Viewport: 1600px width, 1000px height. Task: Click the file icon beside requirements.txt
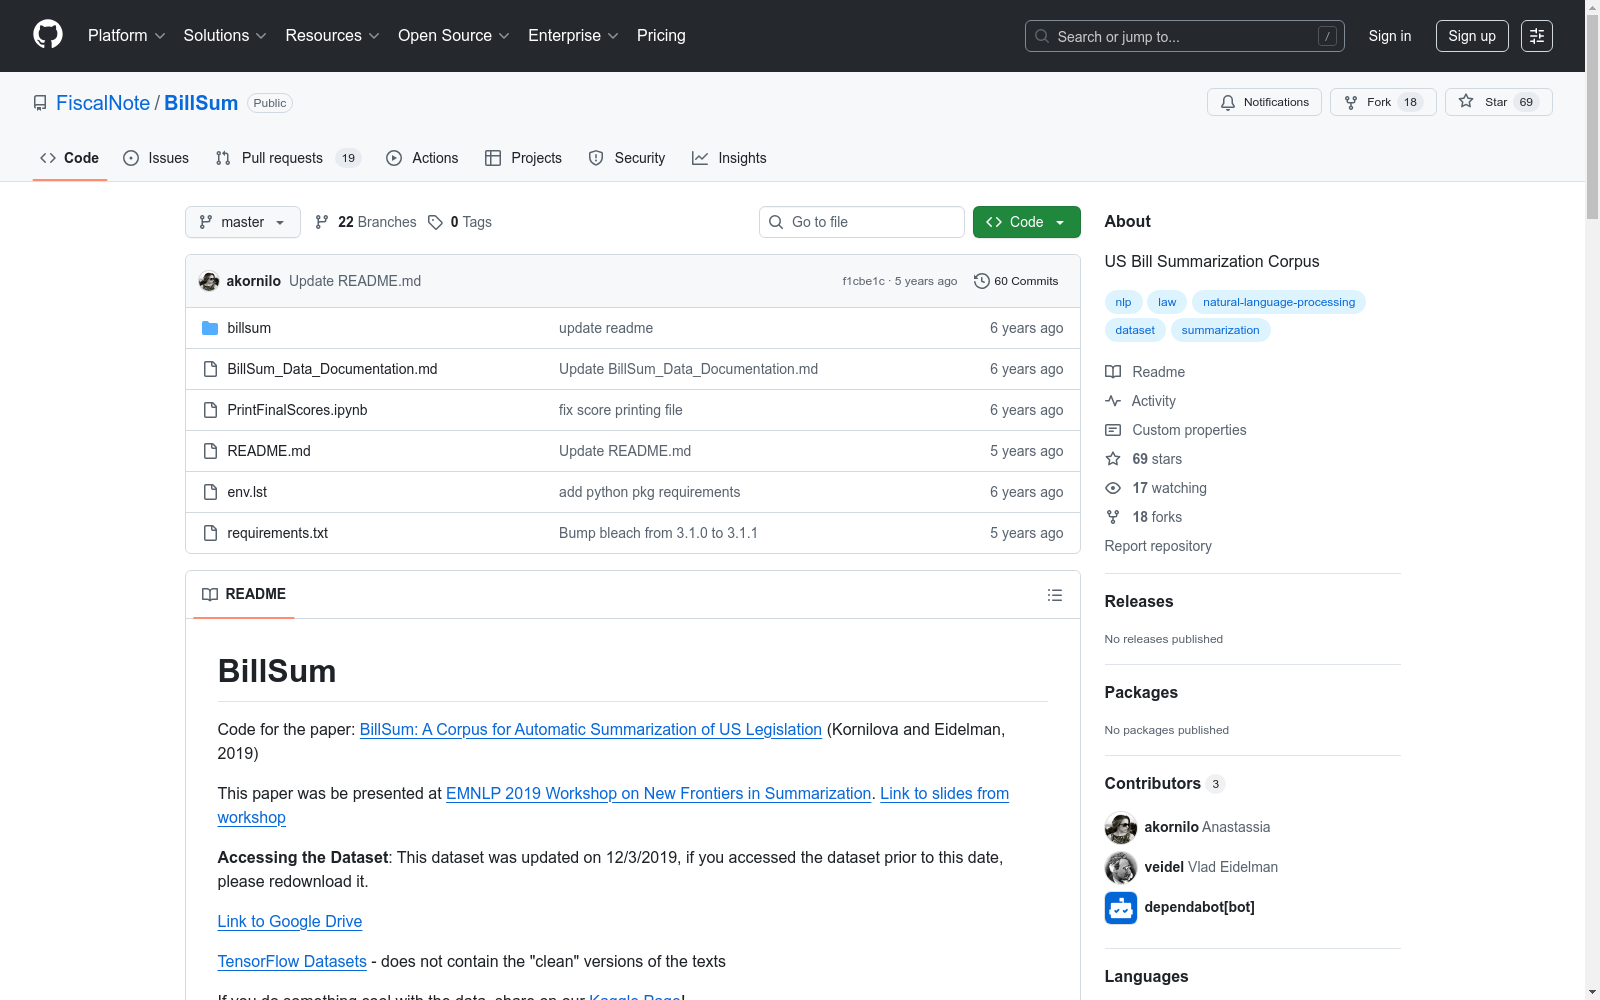(210, 533)
